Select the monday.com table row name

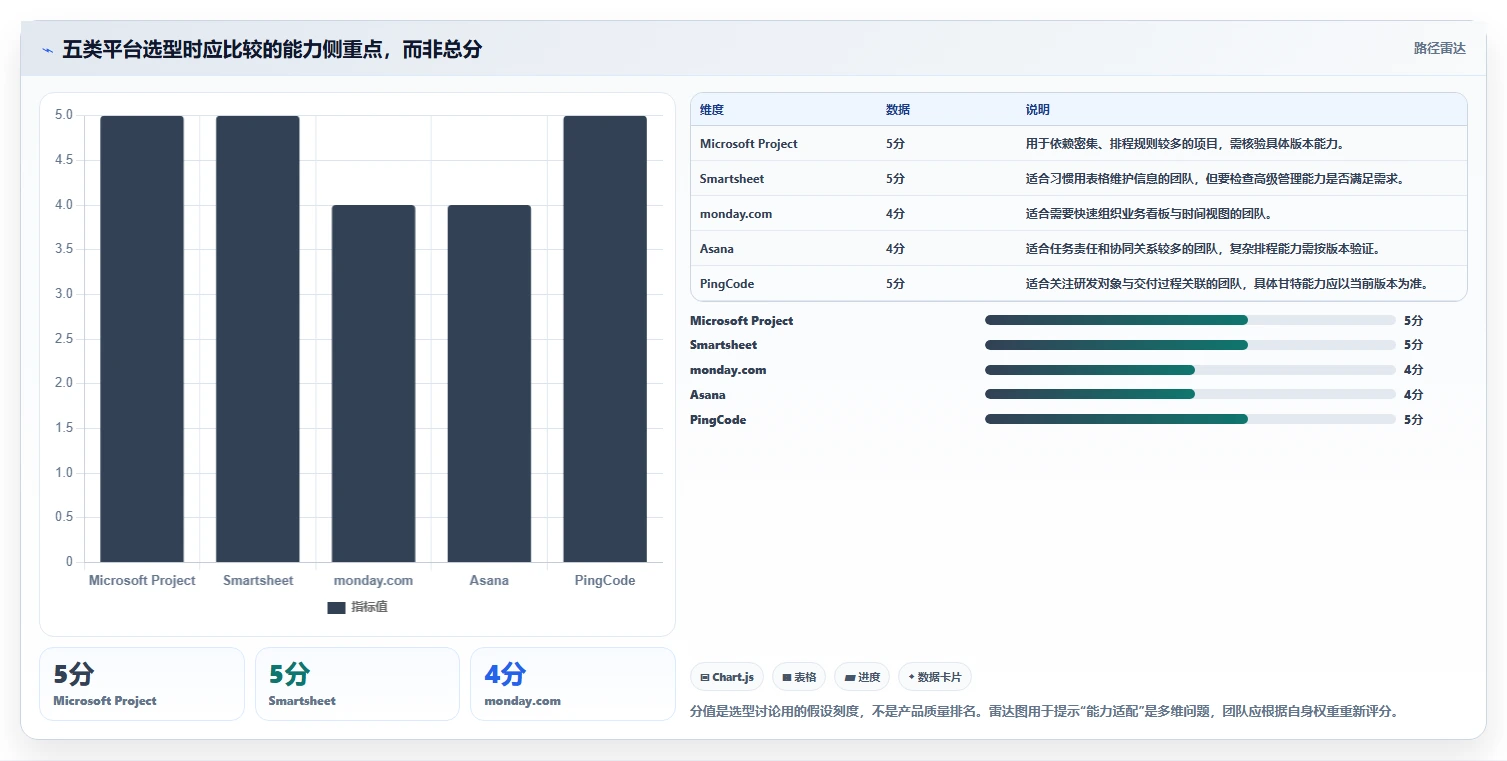(x=736, y=214)
